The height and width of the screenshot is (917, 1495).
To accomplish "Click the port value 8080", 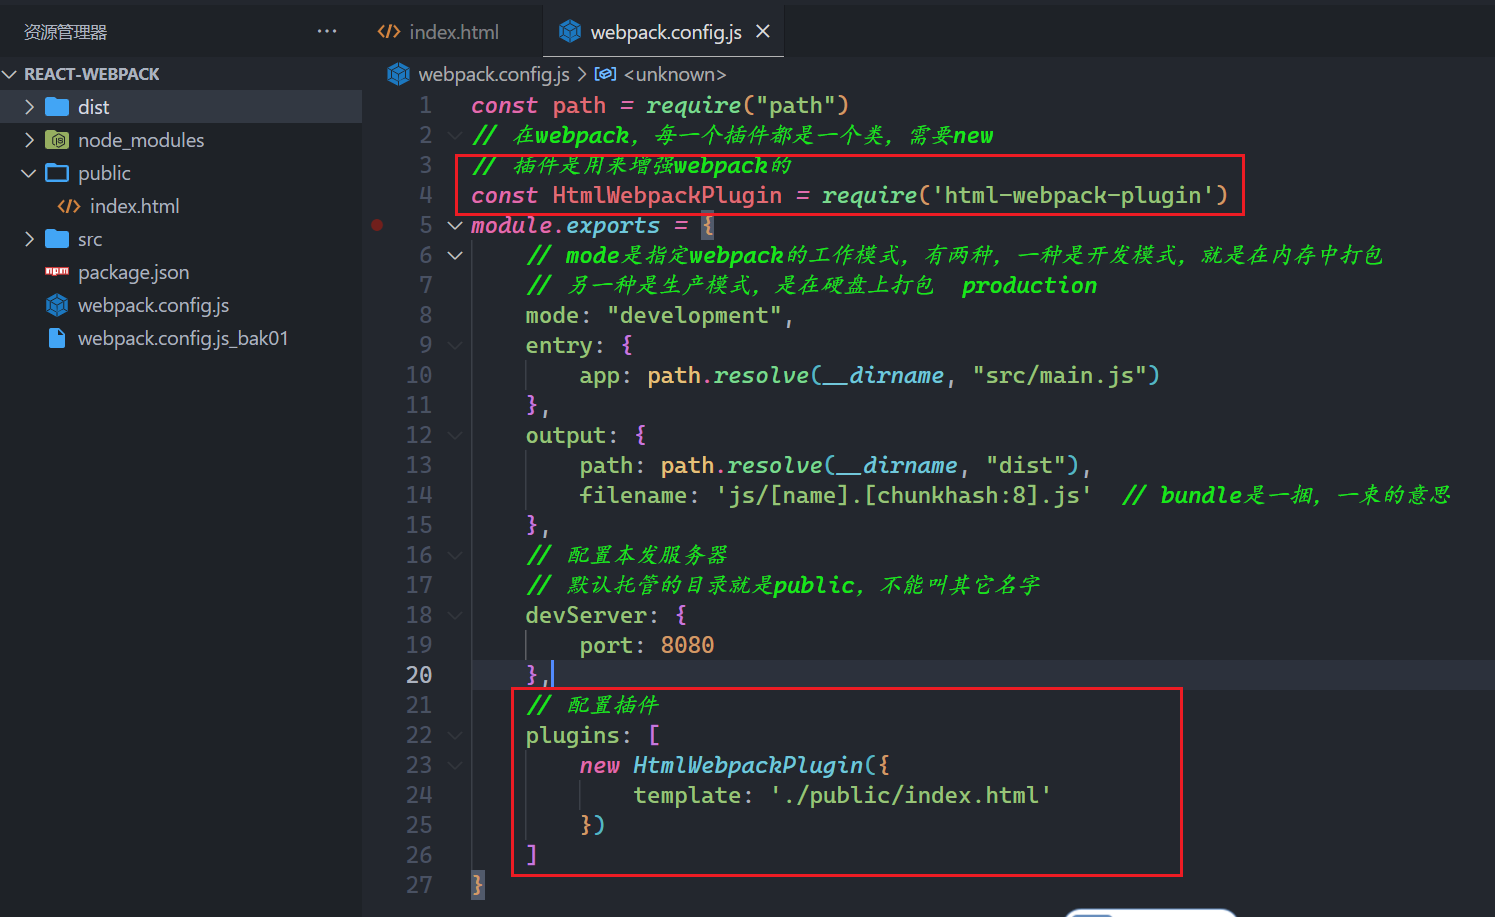I will click(687, 645).
